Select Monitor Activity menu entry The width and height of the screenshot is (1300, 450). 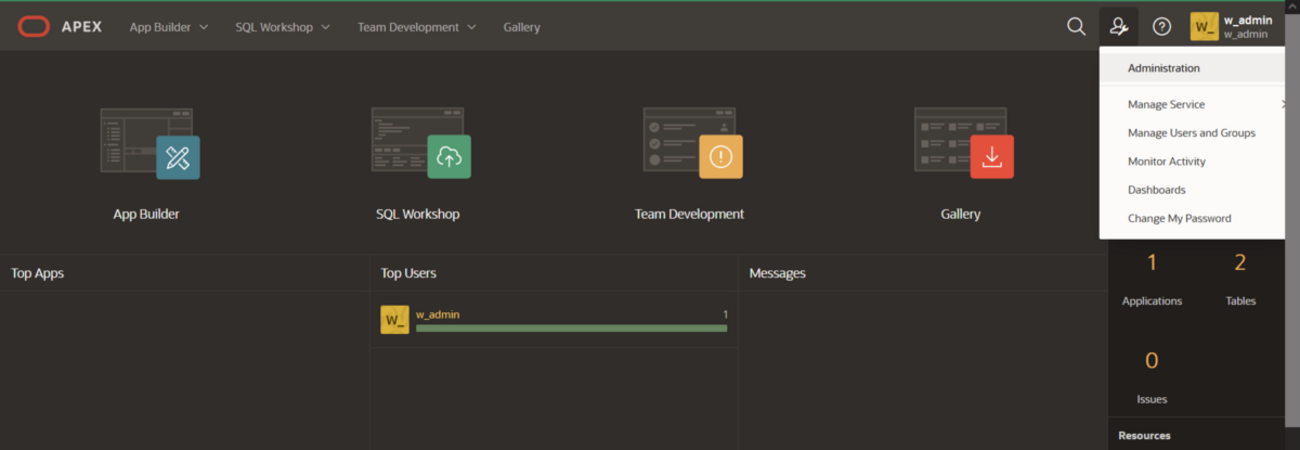pyautogui.click(x=1166, y=161)
